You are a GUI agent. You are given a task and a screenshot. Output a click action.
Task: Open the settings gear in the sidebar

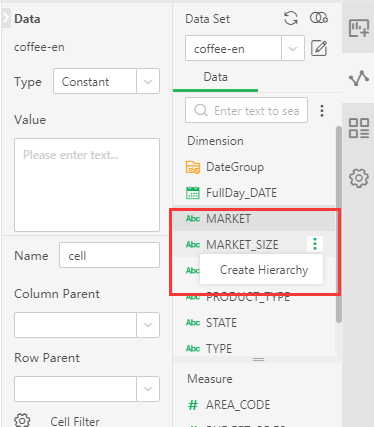(x=359, y=178)
